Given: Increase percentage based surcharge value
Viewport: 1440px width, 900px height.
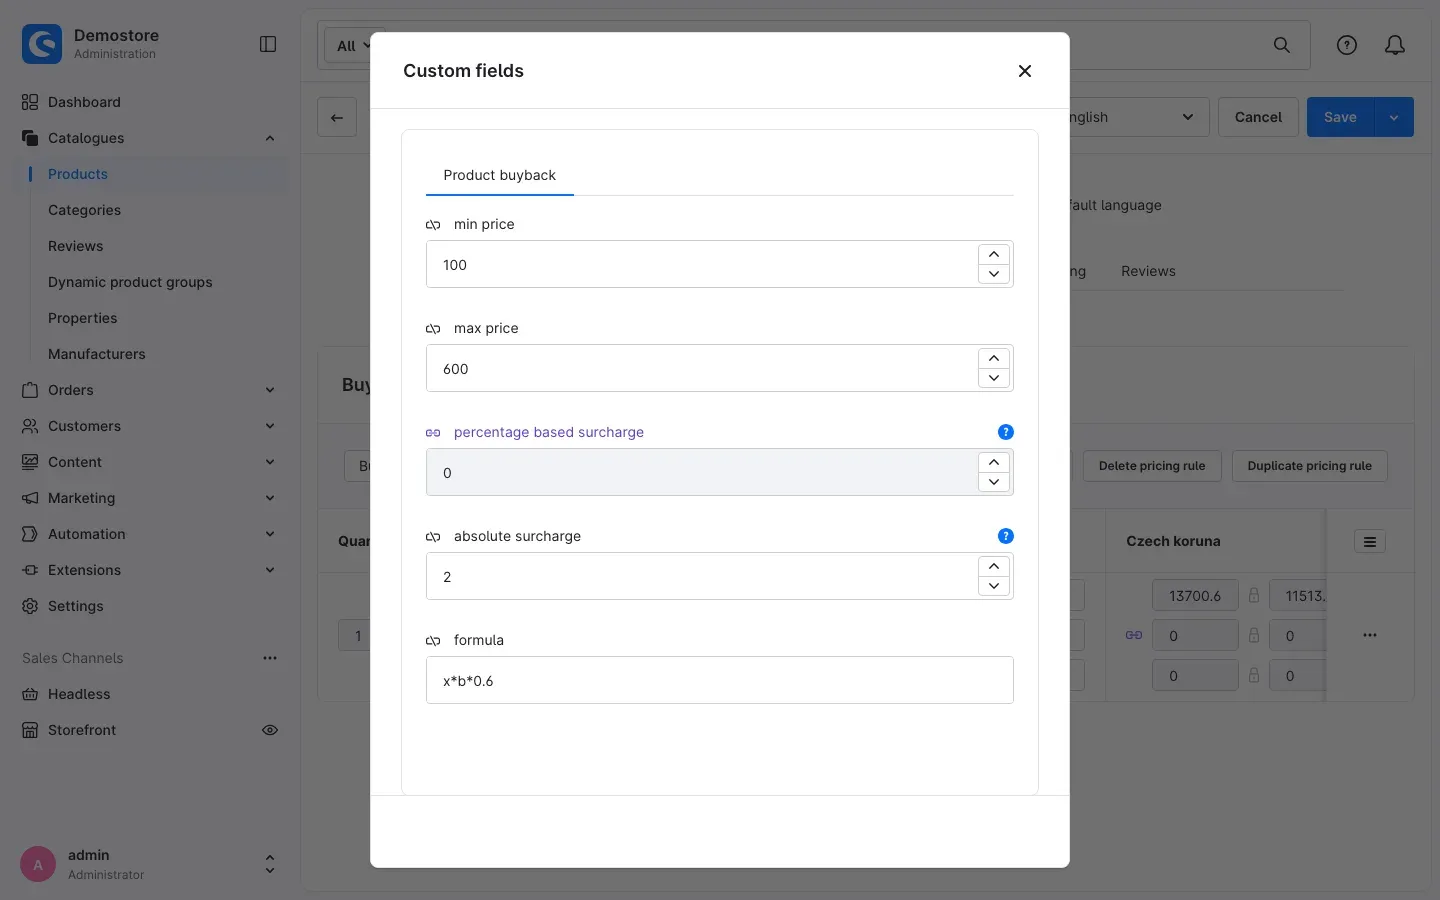Looking at the screenshot, I should point(994,462).
